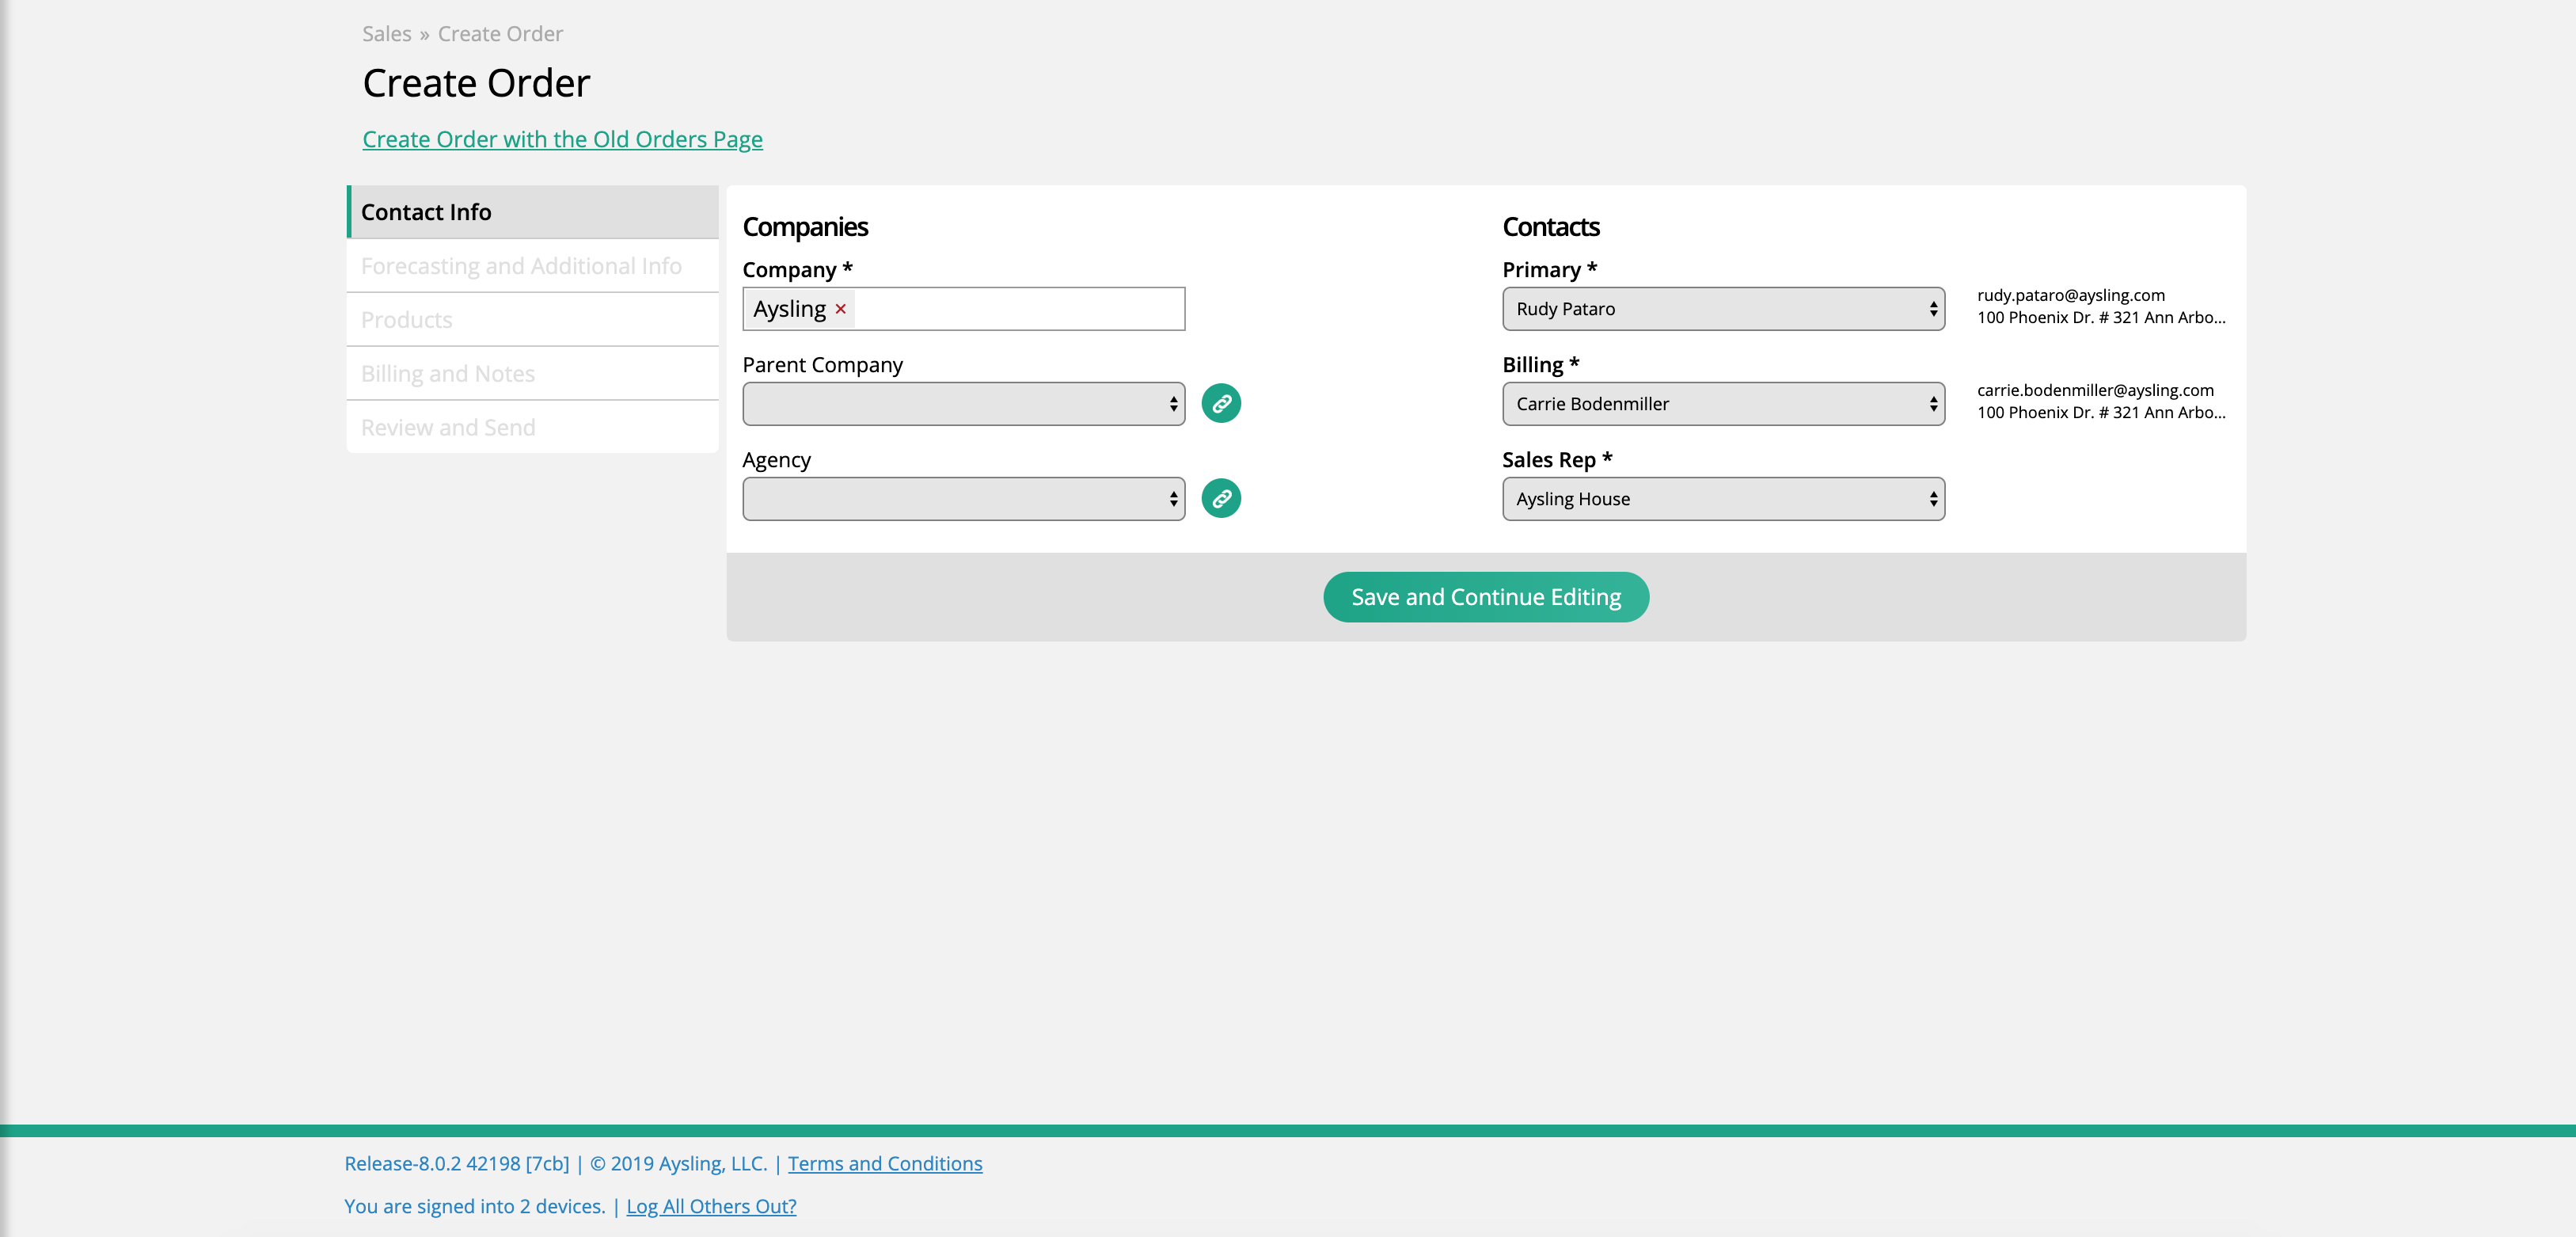Click the link icon beside Parent Company

1221,404
